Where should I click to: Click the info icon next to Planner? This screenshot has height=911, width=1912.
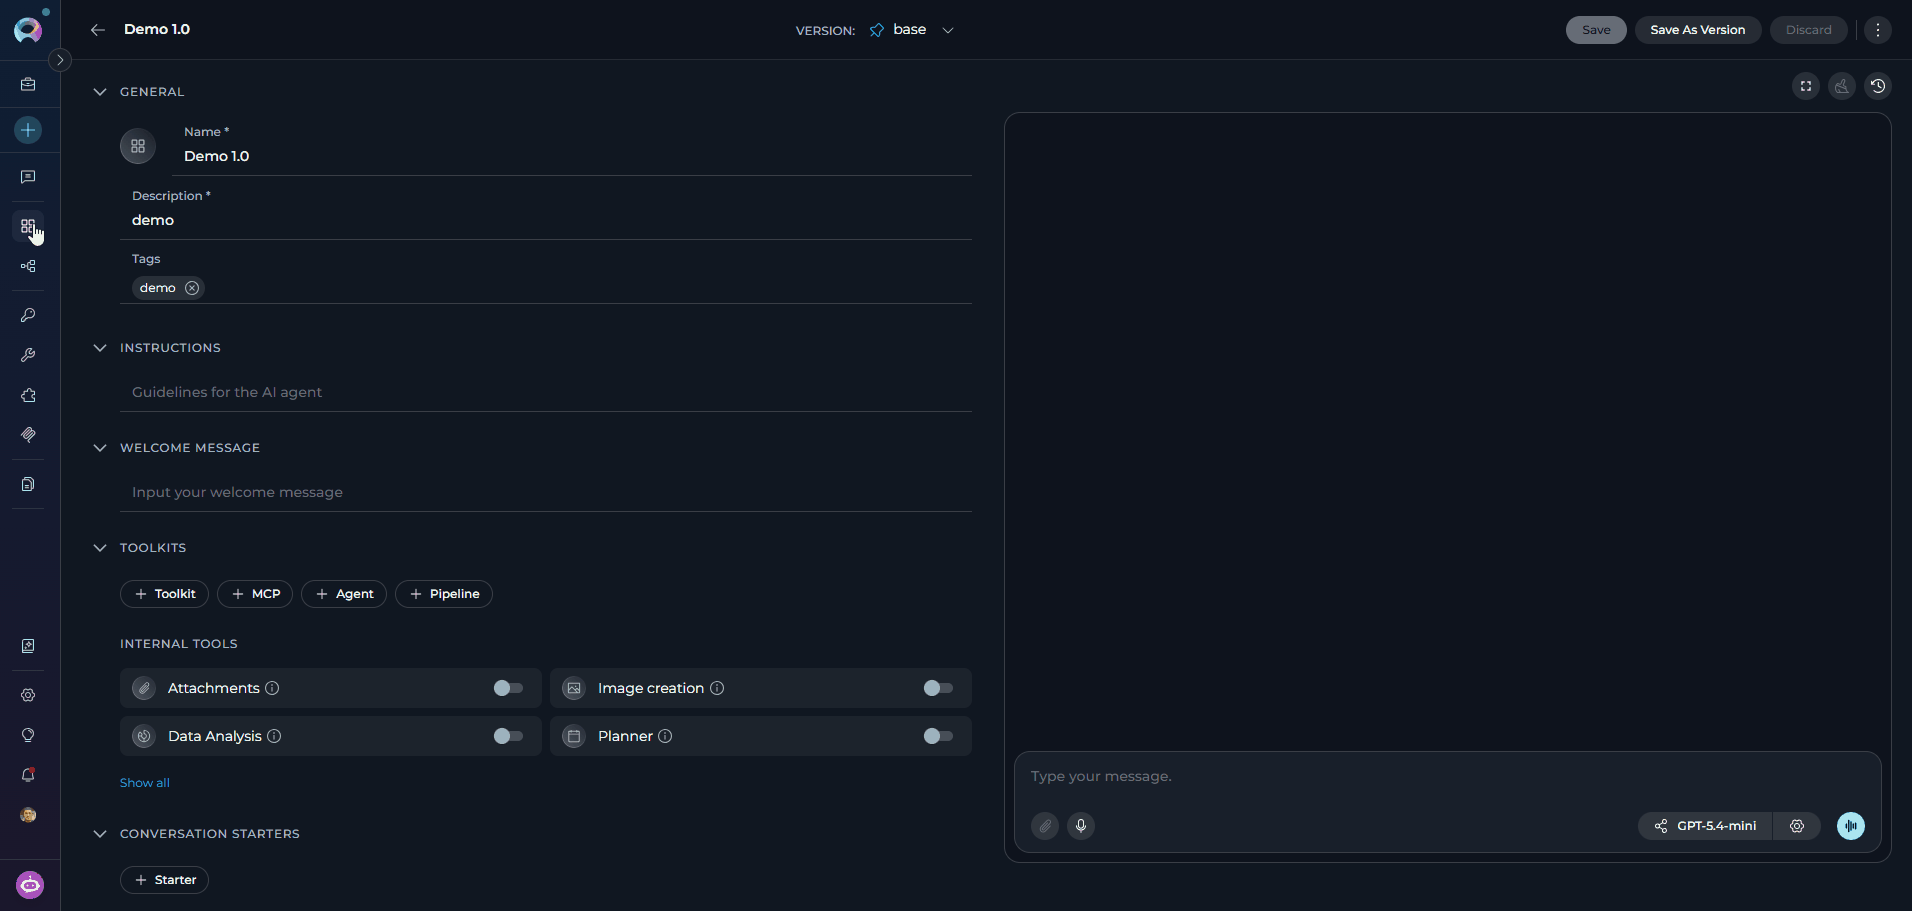tap(665, 736)
